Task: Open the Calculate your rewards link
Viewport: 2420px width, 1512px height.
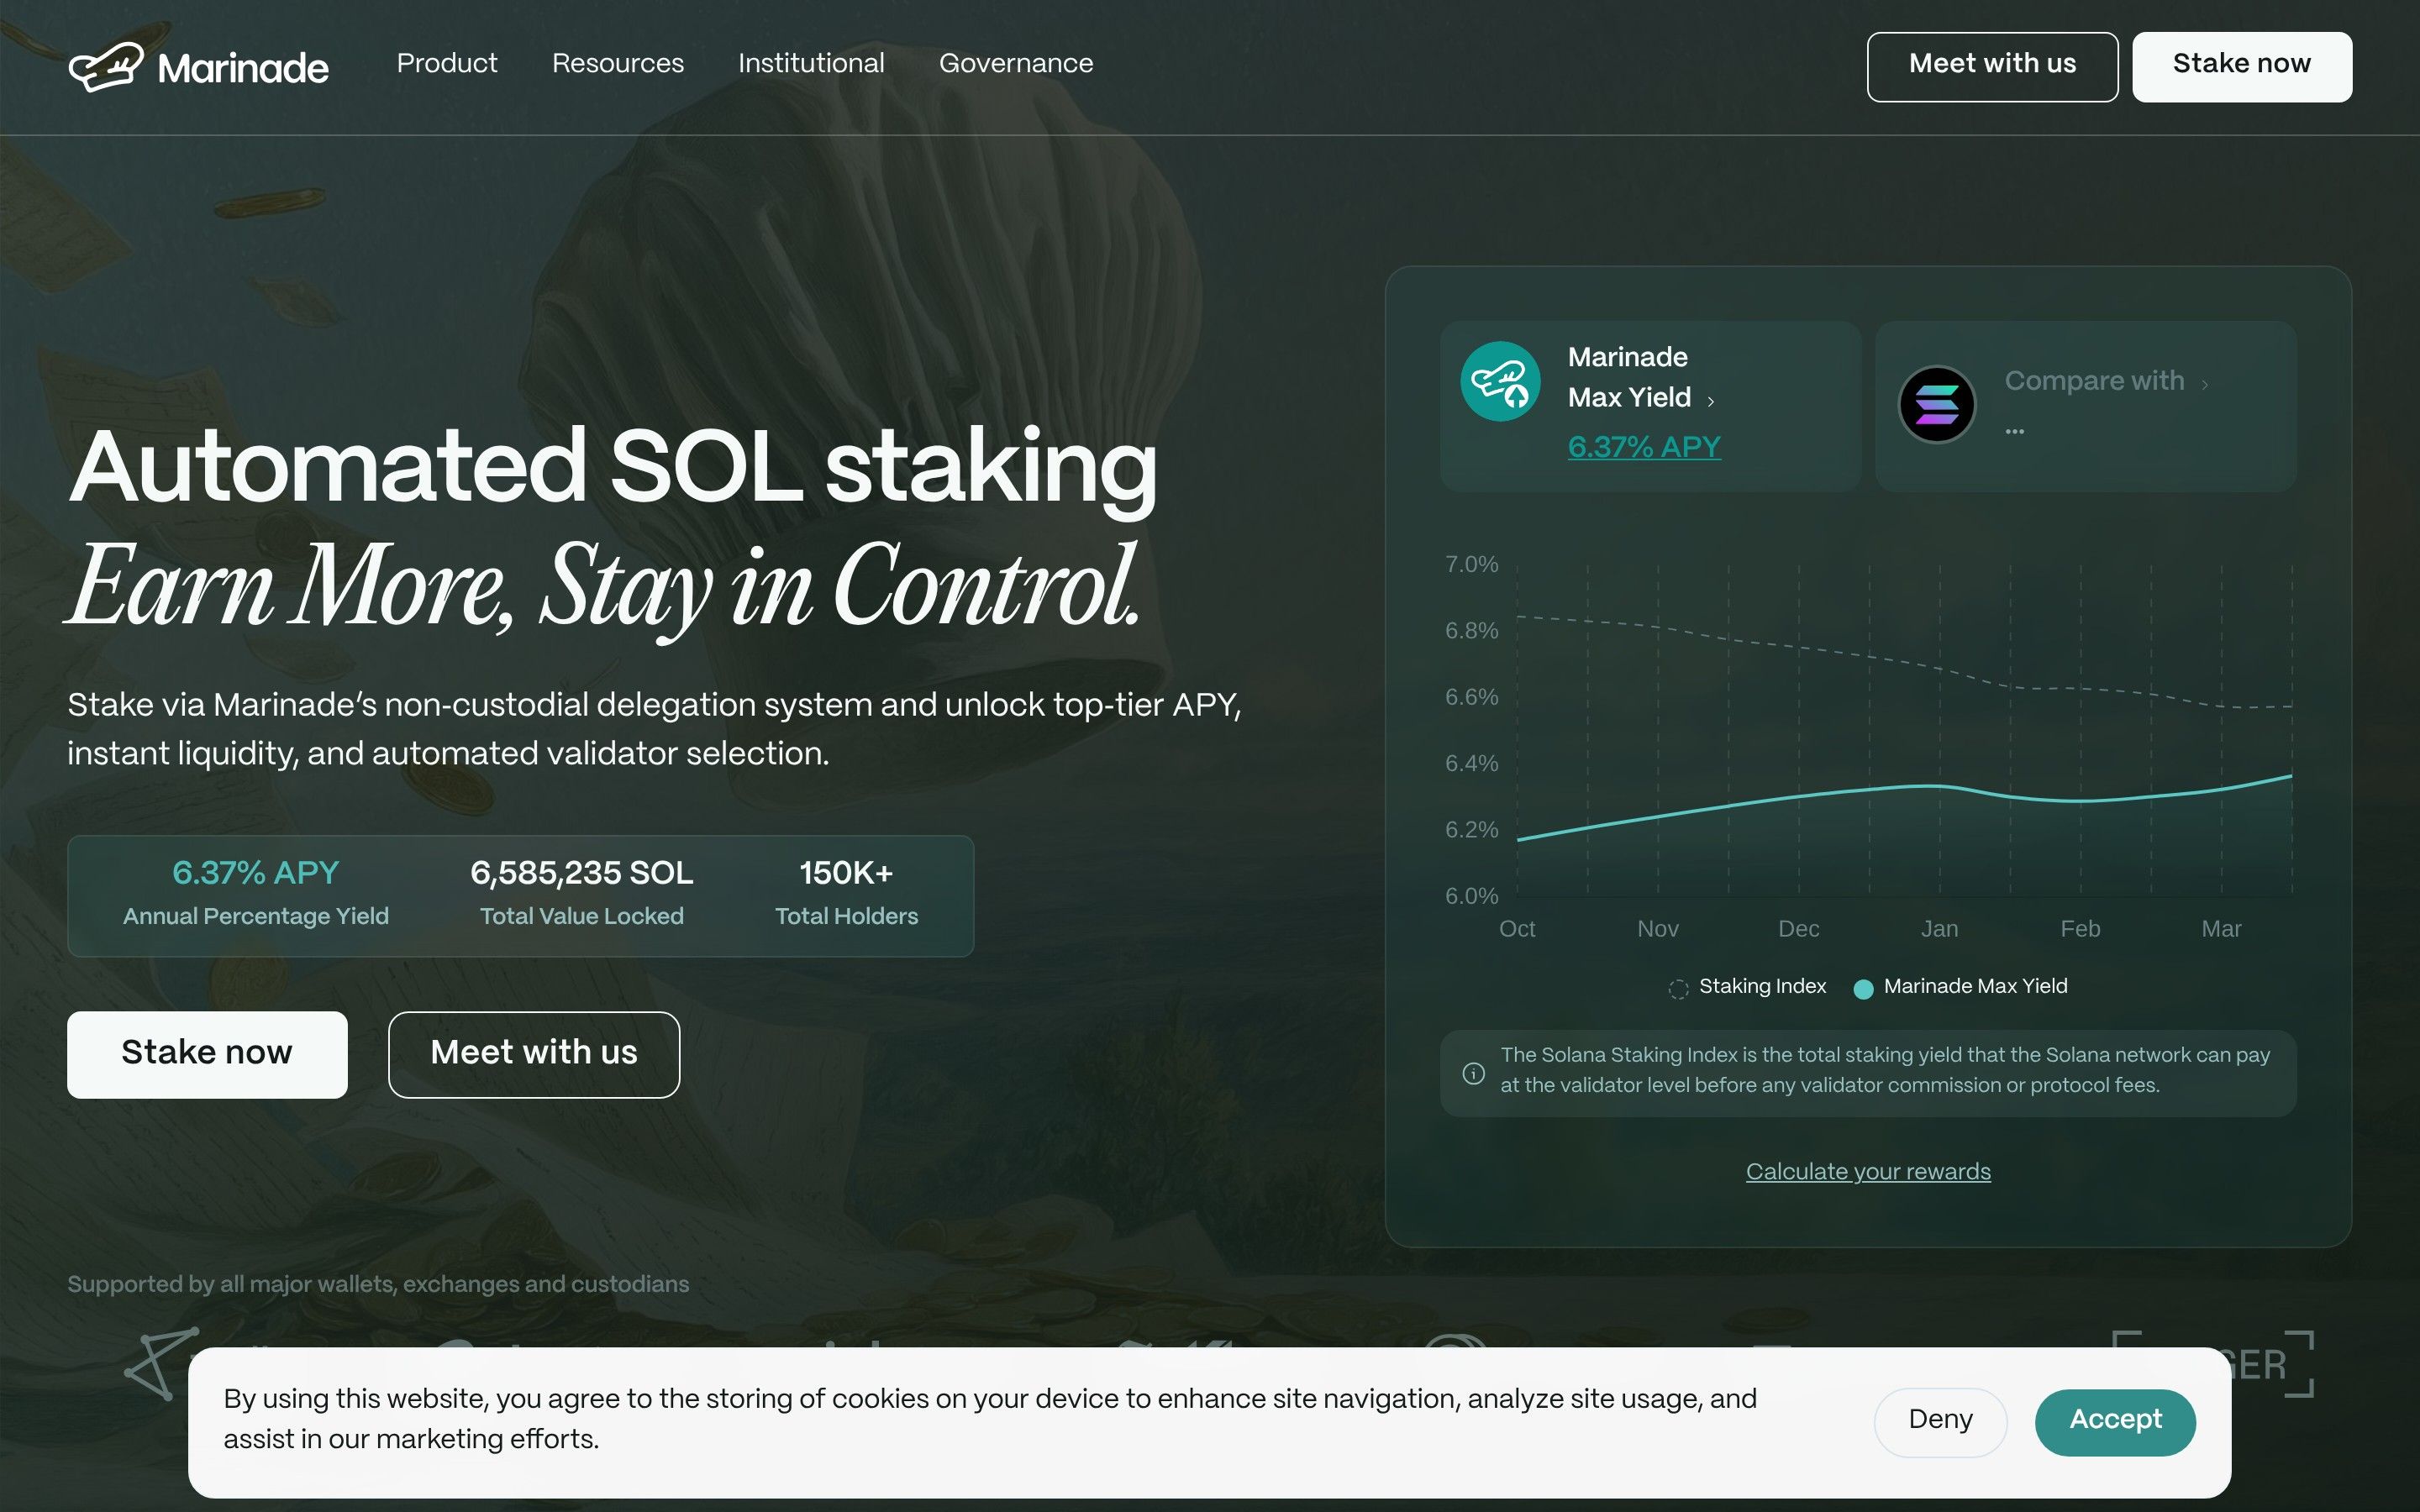Action: pos(1867,1171)
